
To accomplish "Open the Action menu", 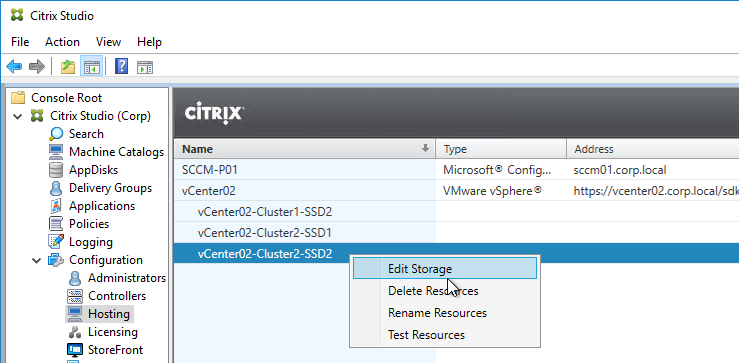I will tap(62, 42).
